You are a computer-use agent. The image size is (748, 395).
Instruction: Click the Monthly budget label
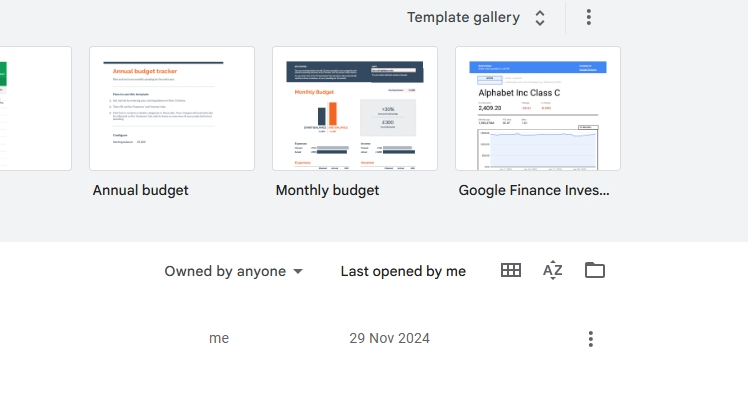327,190
